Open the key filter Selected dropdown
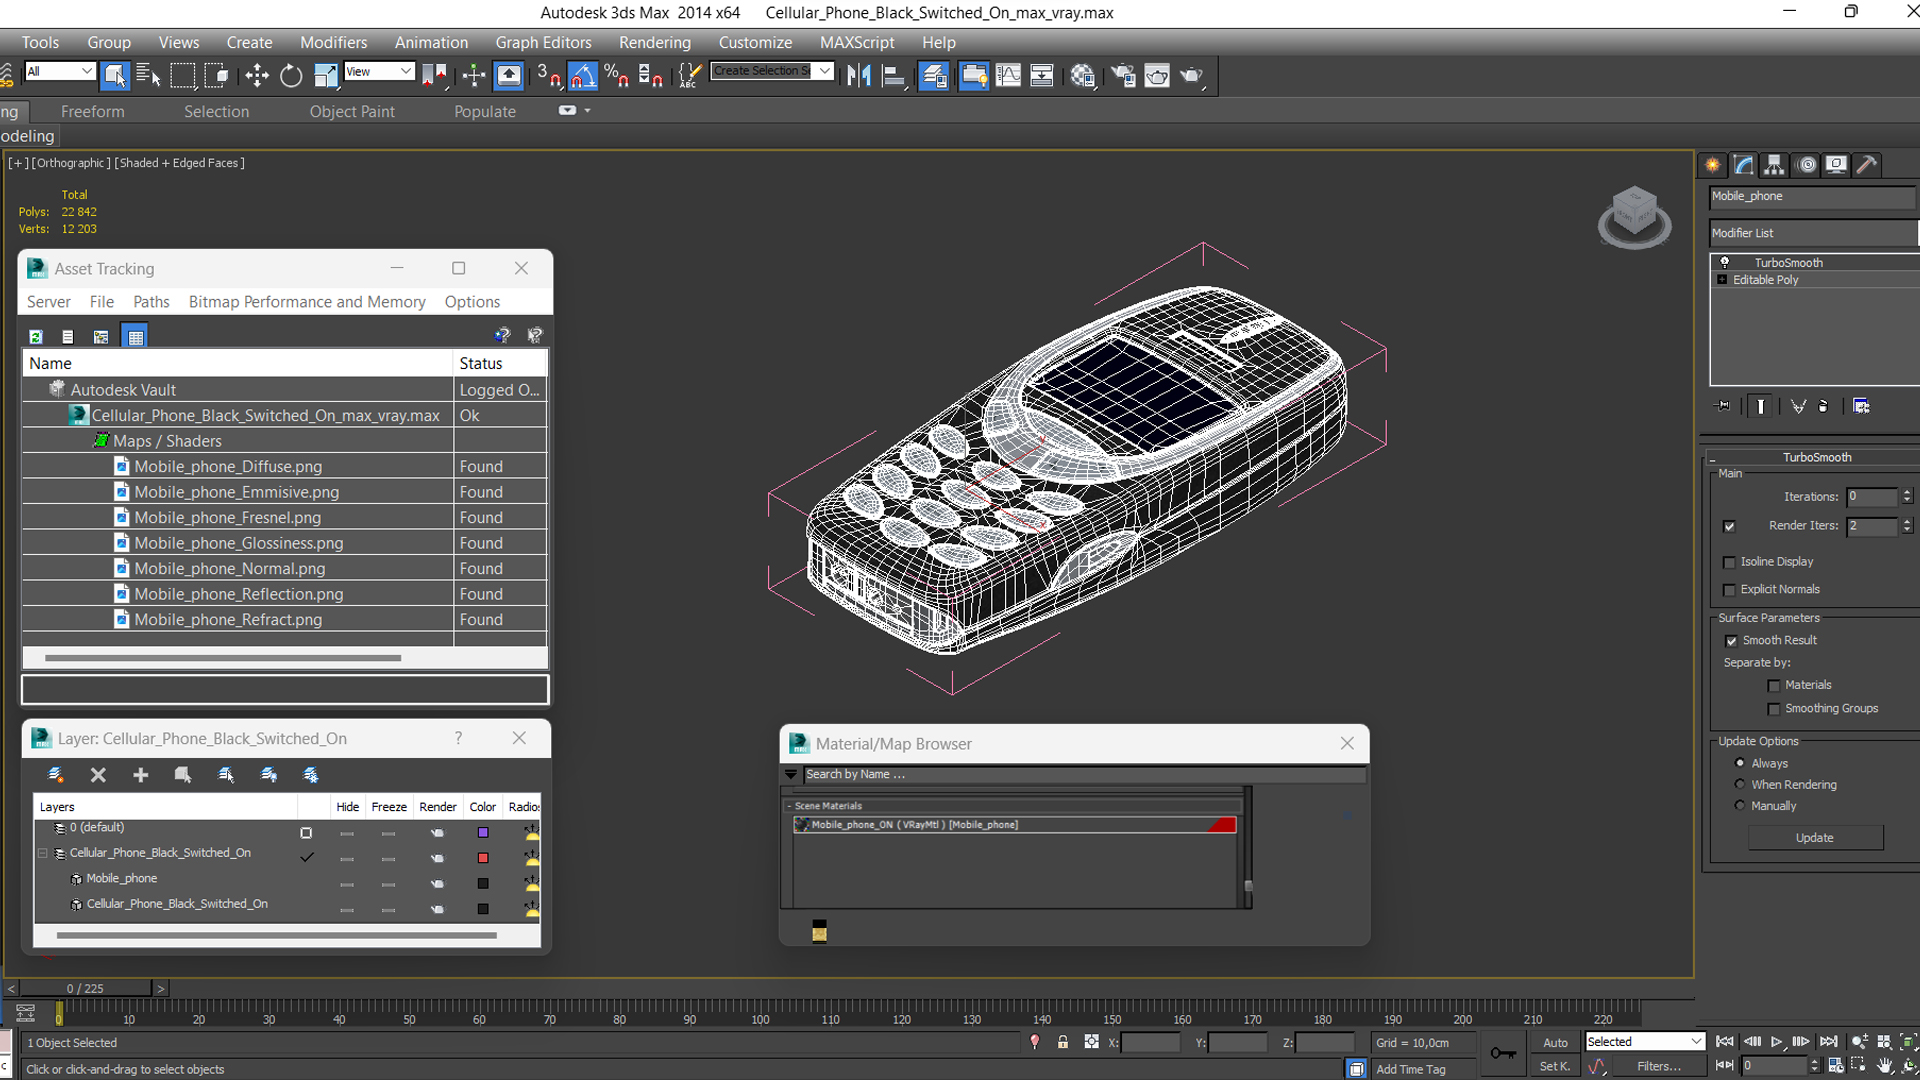The width and height of the screenshot is (1920, 1080). point(1644,1042)
